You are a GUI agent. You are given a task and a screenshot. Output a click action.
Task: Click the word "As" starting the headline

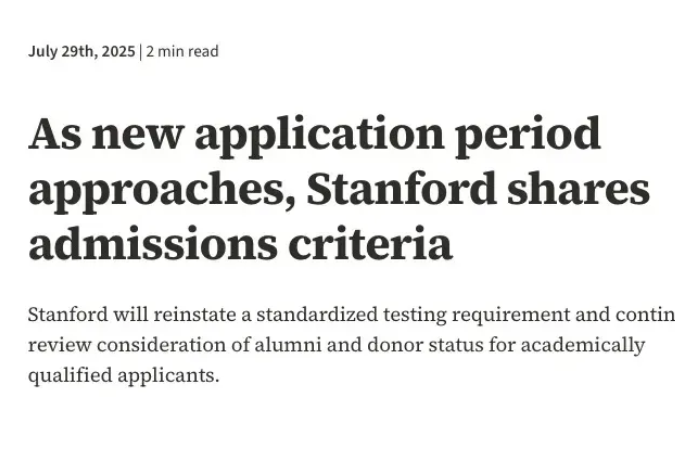(x=54, y=135)
